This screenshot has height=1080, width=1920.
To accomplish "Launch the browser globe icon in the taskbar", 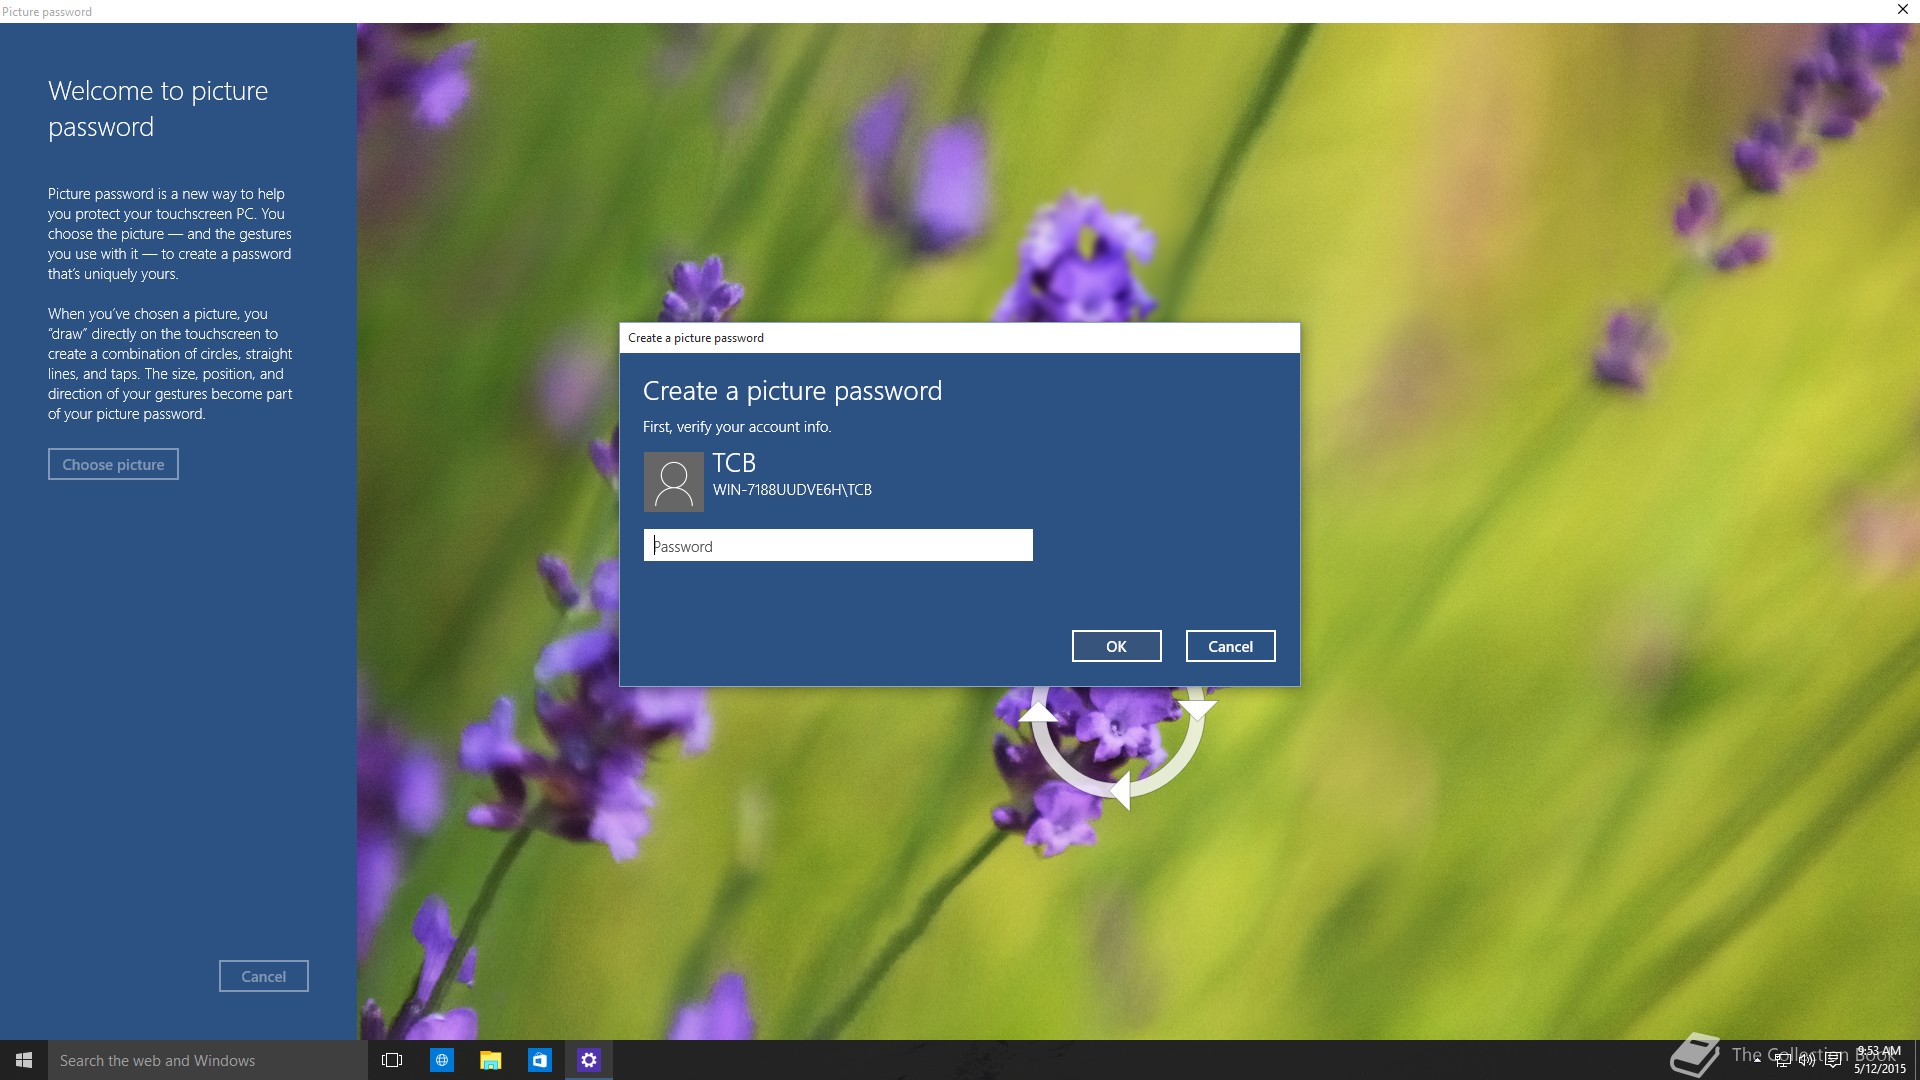I will tap(441, 1060).
